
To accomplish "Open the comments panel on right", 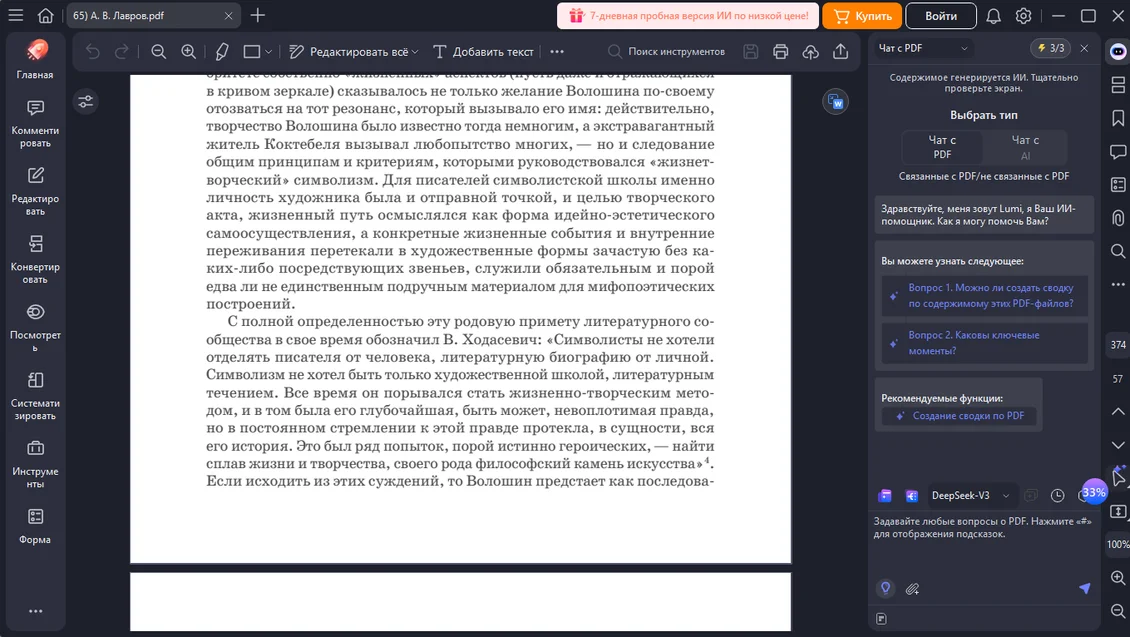I will point(1118,151).
